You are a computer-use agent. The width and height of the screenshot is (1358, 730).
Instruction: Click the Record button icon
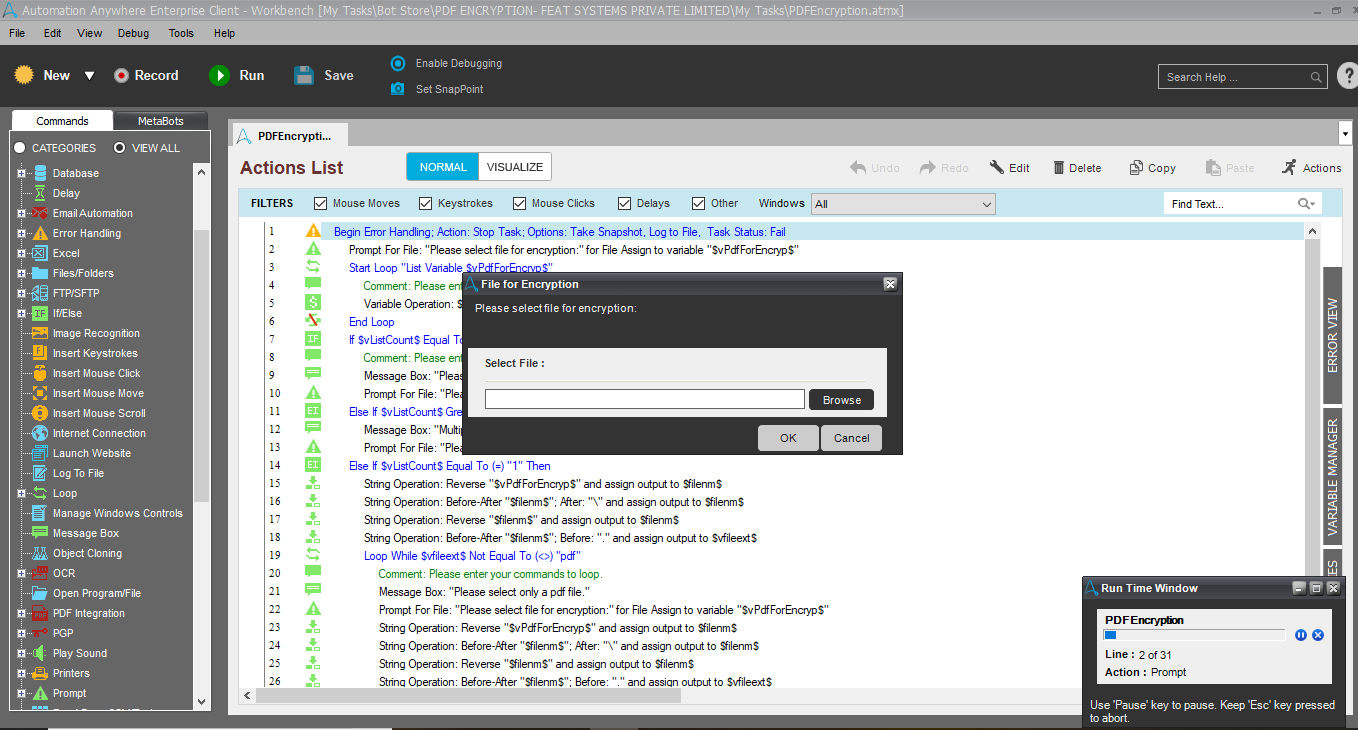click(x=121, y=75)
